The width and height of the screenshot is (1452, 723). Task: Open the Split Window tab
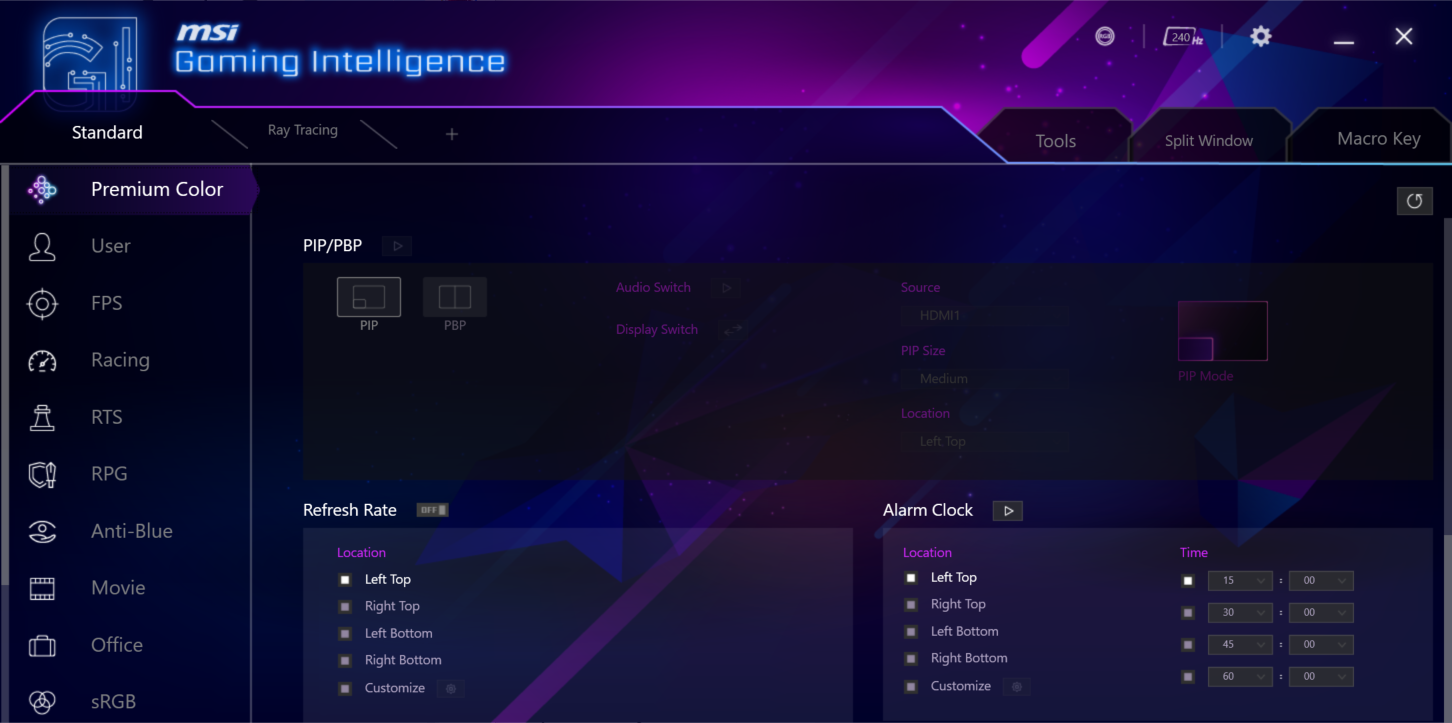1209,141
